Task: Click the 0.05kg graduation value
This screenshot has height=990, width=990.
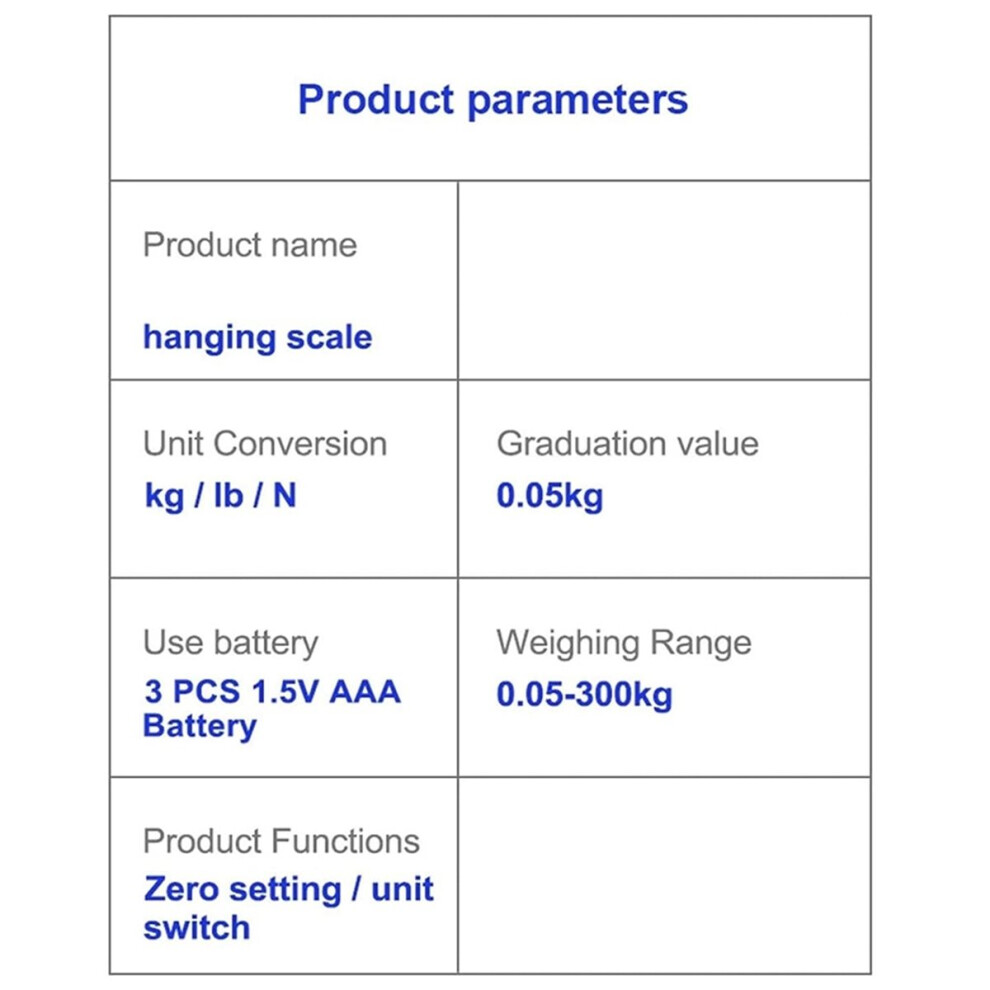Action: [550, 496]
